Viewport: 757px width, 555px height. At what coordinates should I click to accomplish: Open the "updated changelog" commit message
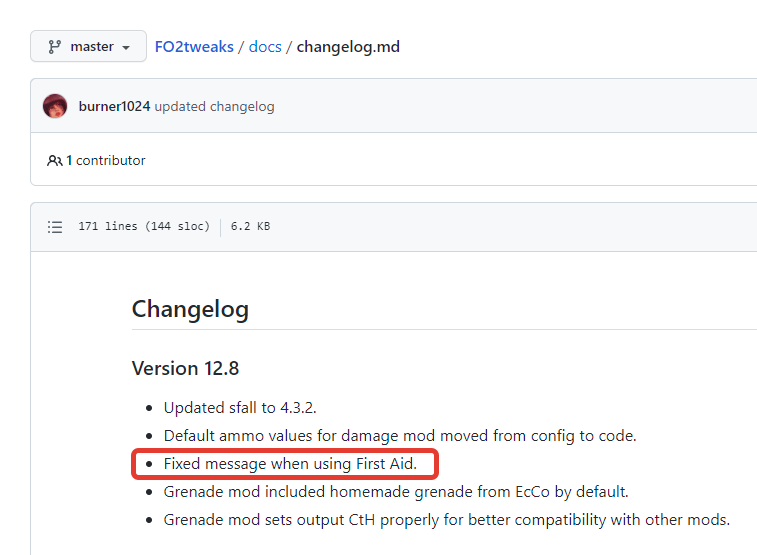[214, 106]
